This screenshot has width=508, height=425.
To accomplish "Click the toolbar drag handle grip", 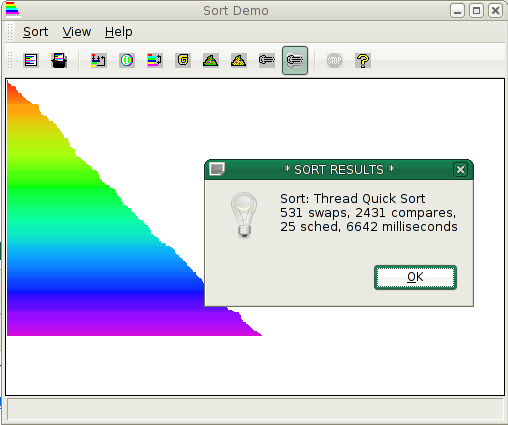I will click(10, 60).
